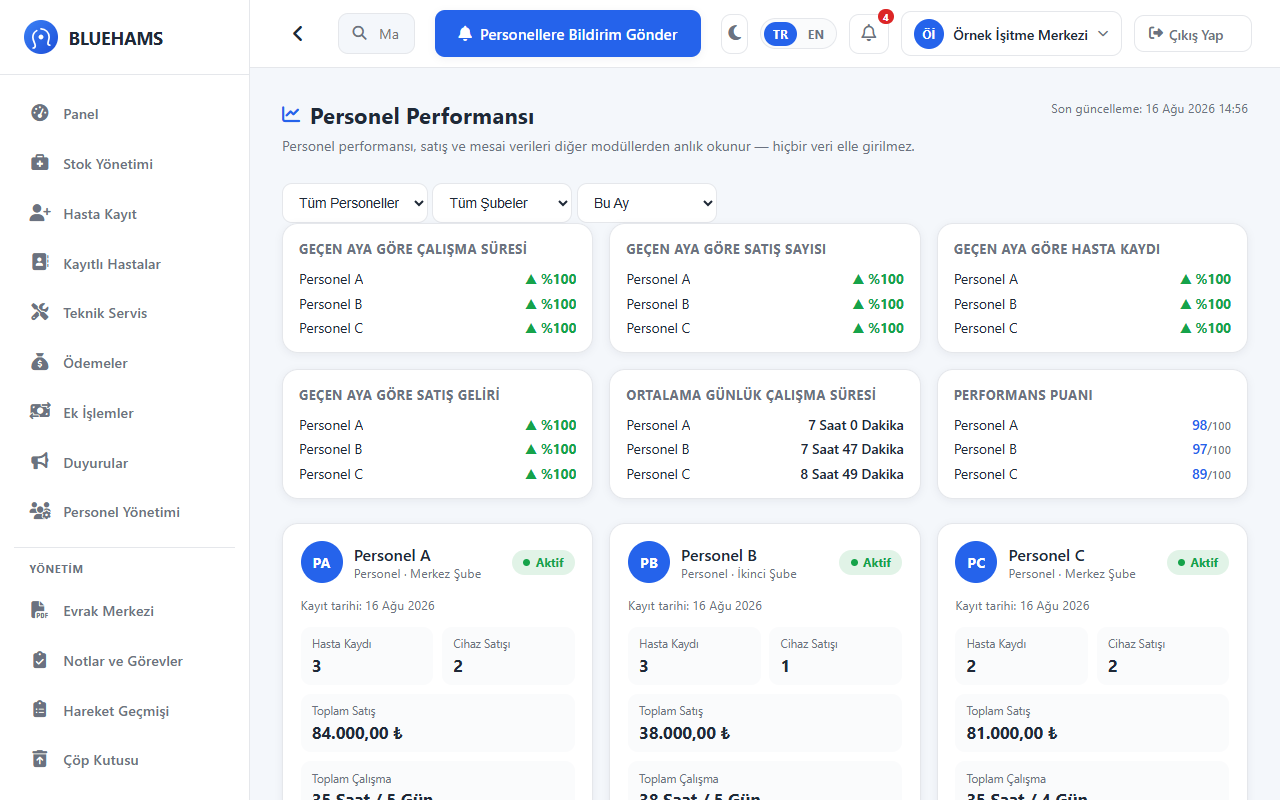Click Toplam Satış 38.000,00 ₺ value
This screenshot has height=800, width=1280.
[684, 733]
